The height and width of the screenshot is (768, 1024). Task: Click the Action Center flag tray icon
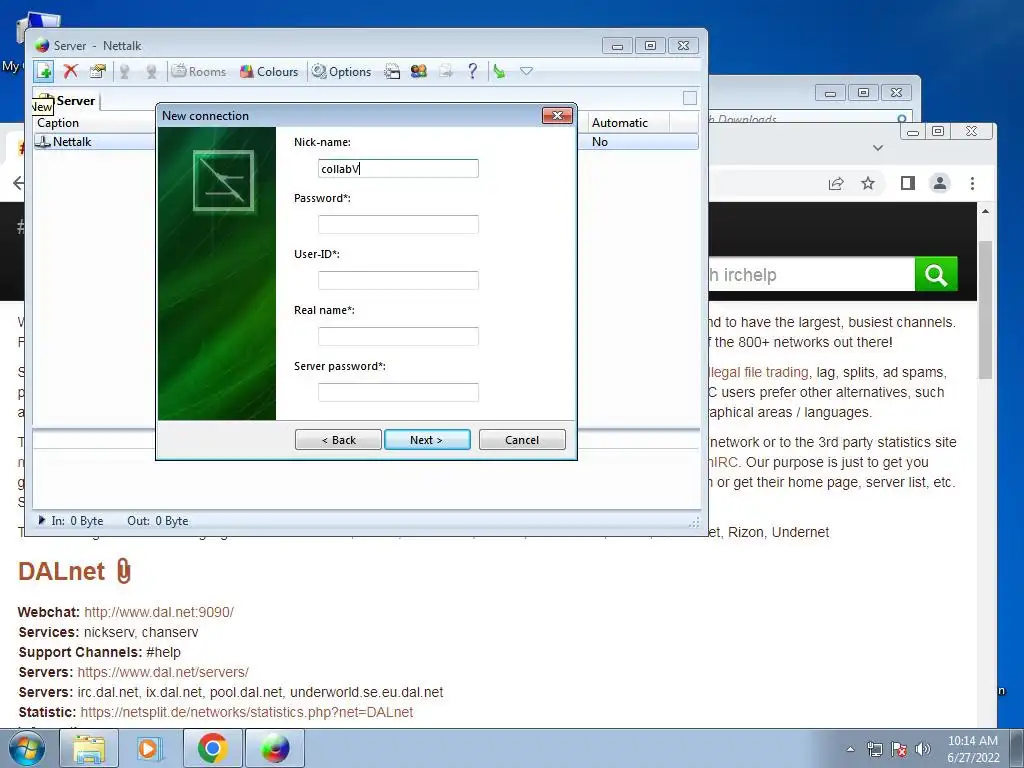coord(899,749)
